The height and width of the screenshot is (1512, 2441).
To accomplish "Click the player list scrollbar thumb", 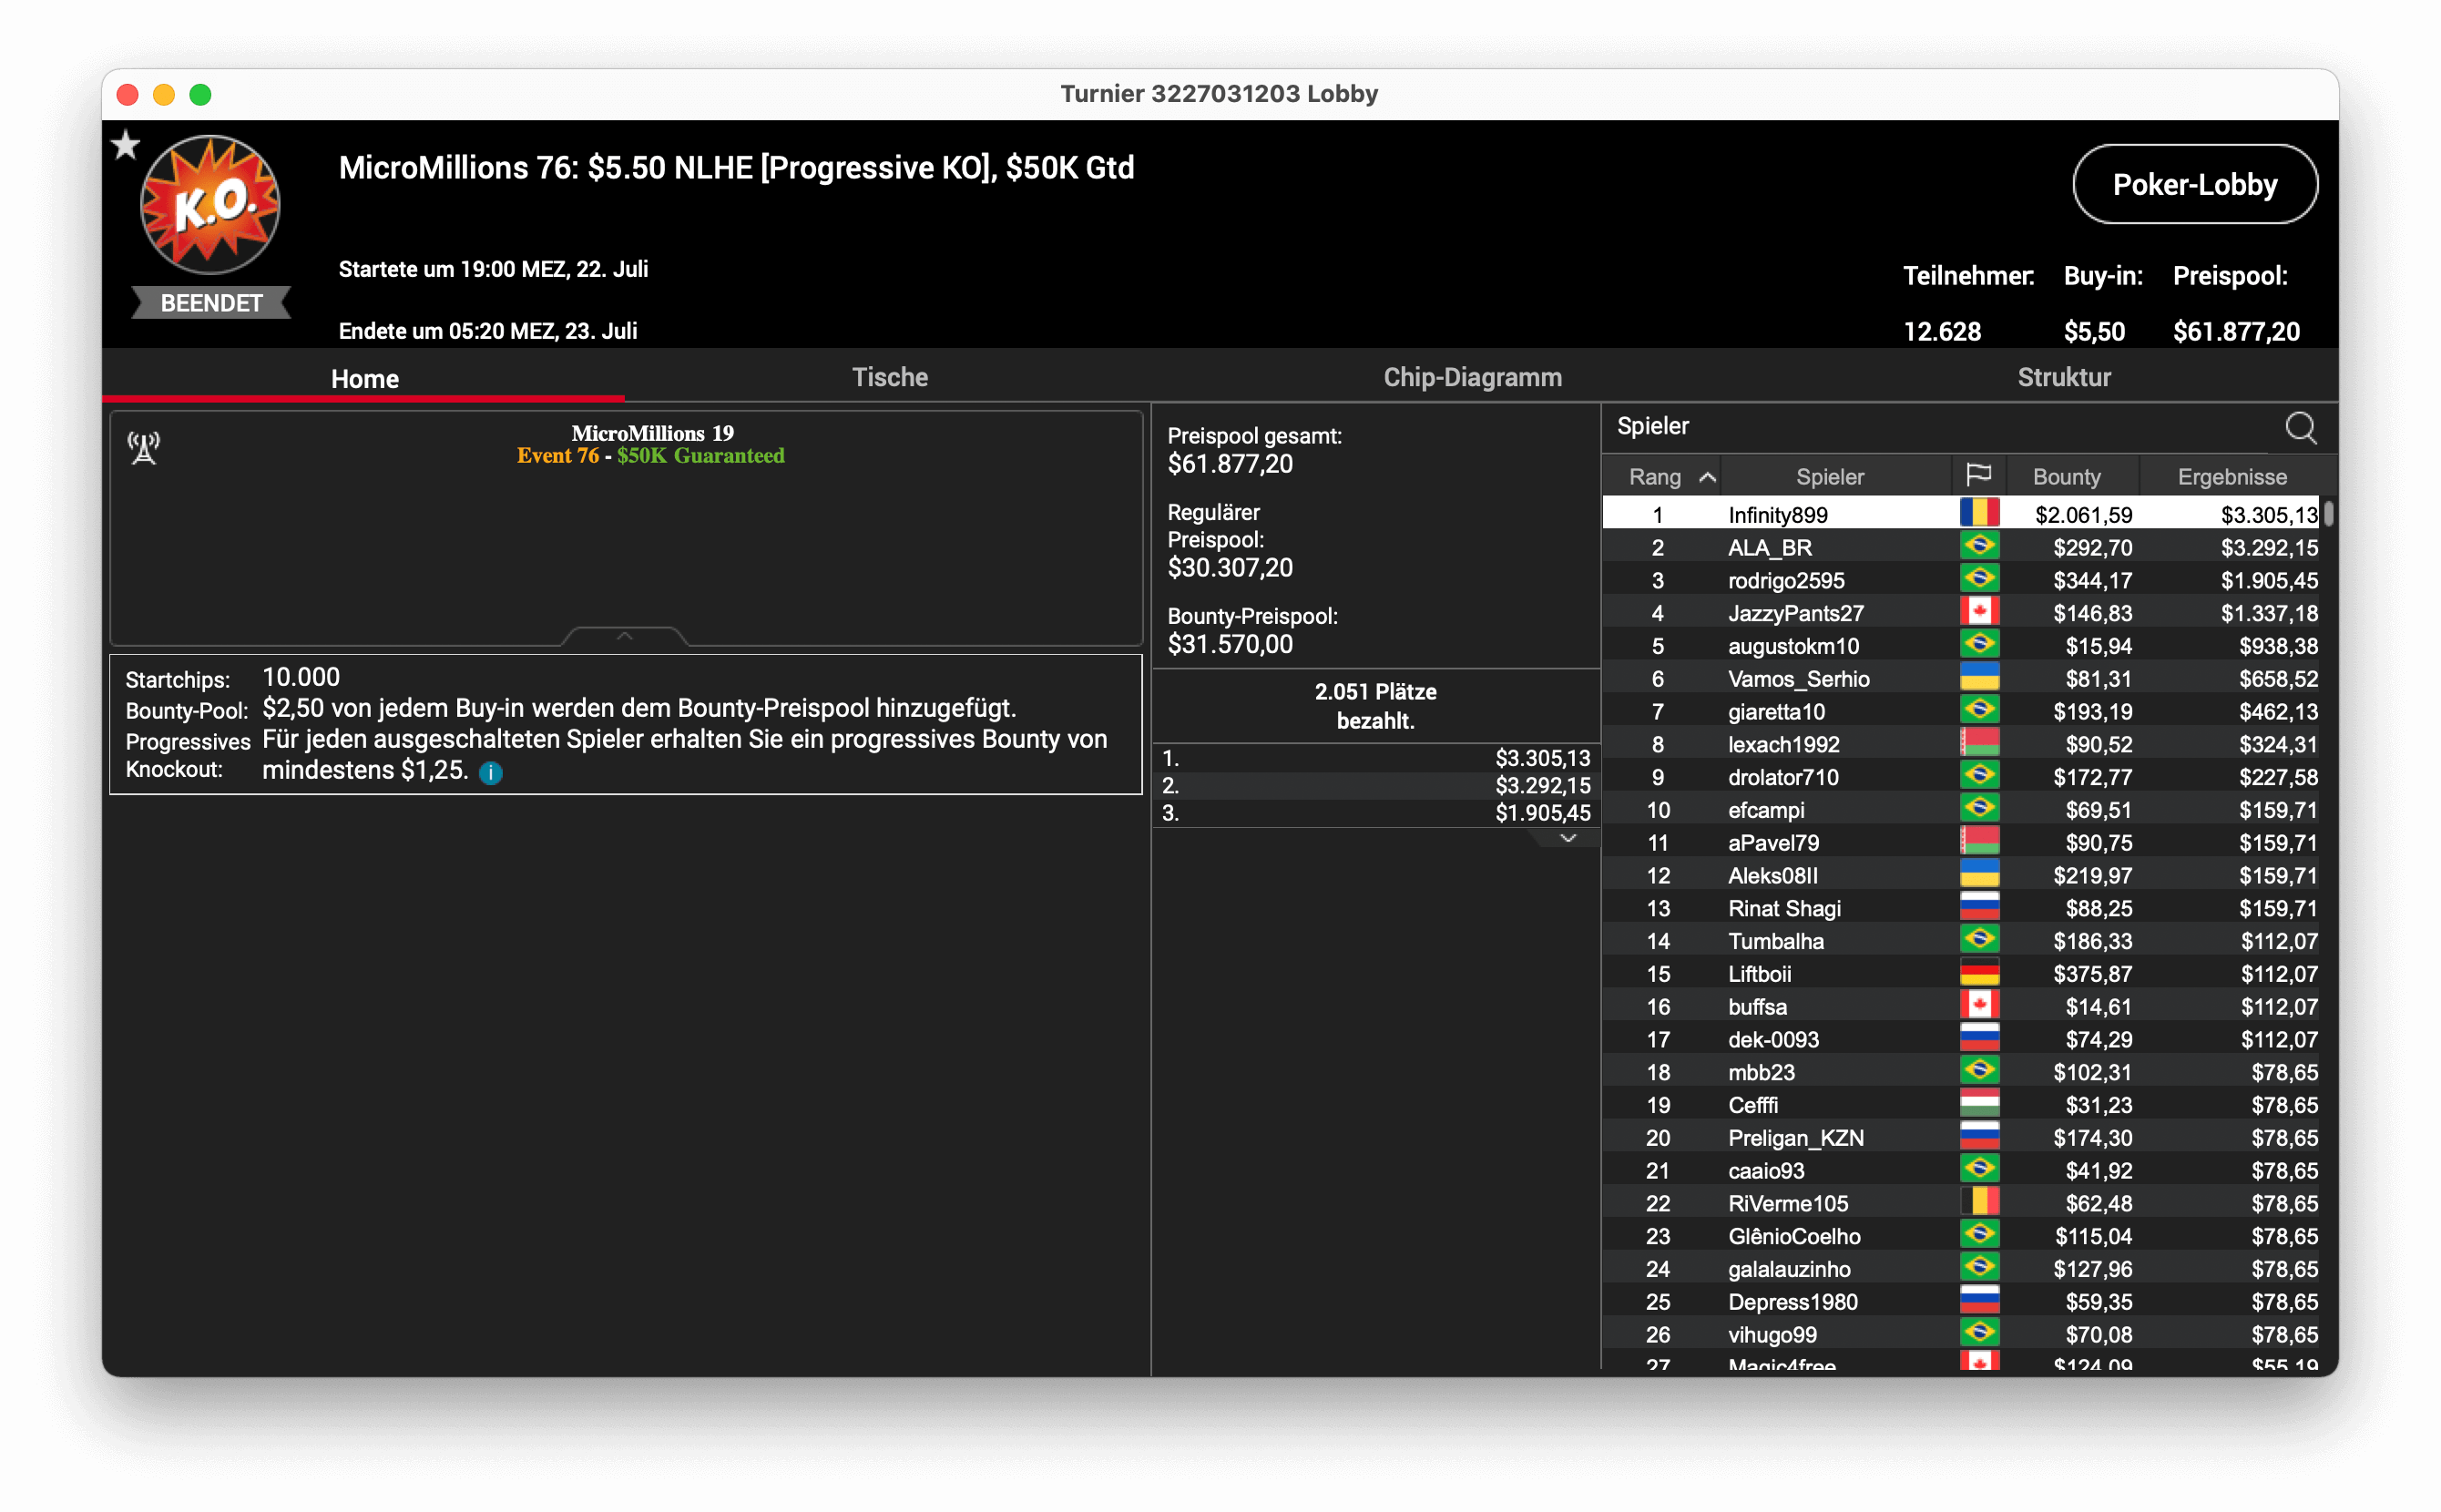I will [2329, 514].
